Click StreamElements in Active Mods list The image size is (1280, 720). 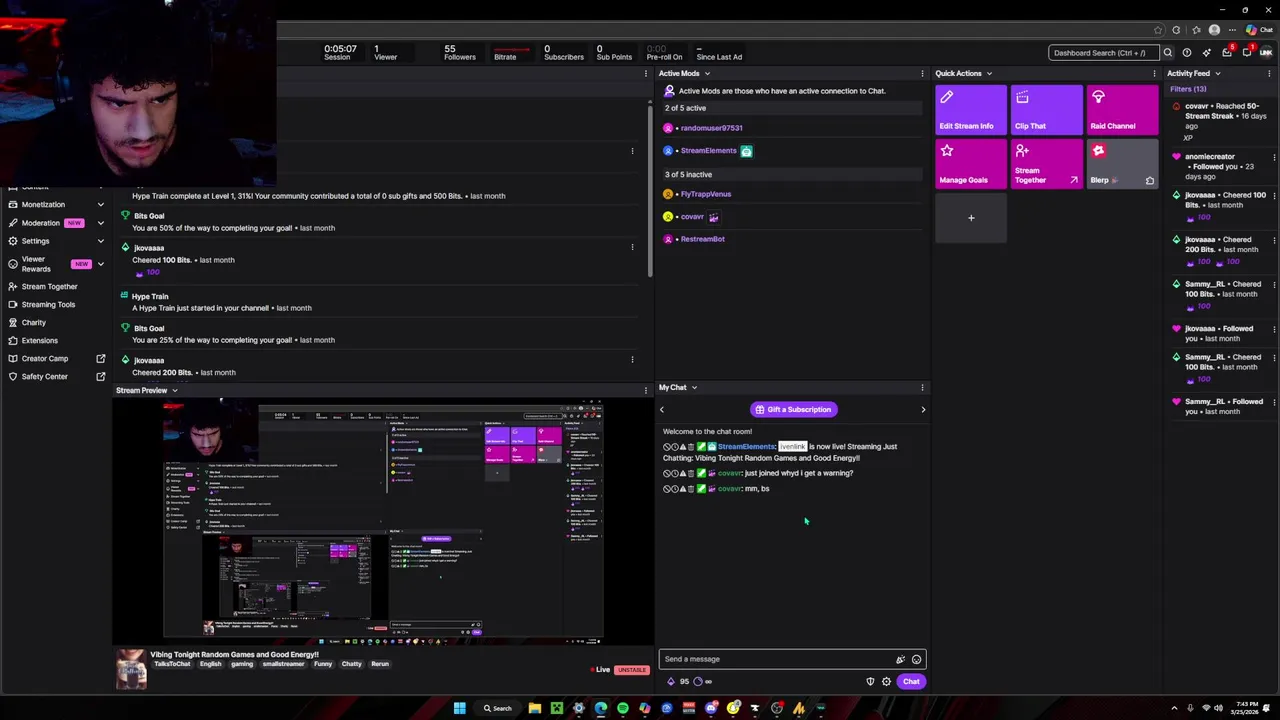[708, 151]
